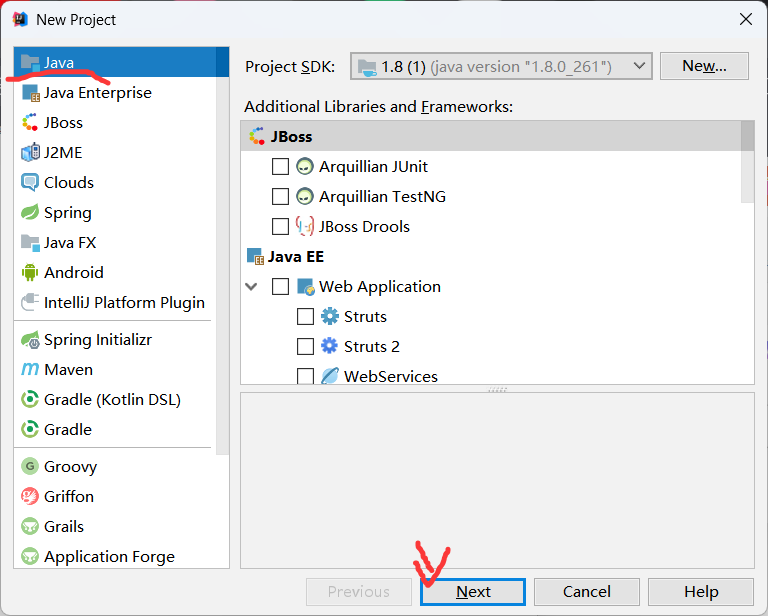Click the Spring Initializr icon
768x616 pixels.
30,340
